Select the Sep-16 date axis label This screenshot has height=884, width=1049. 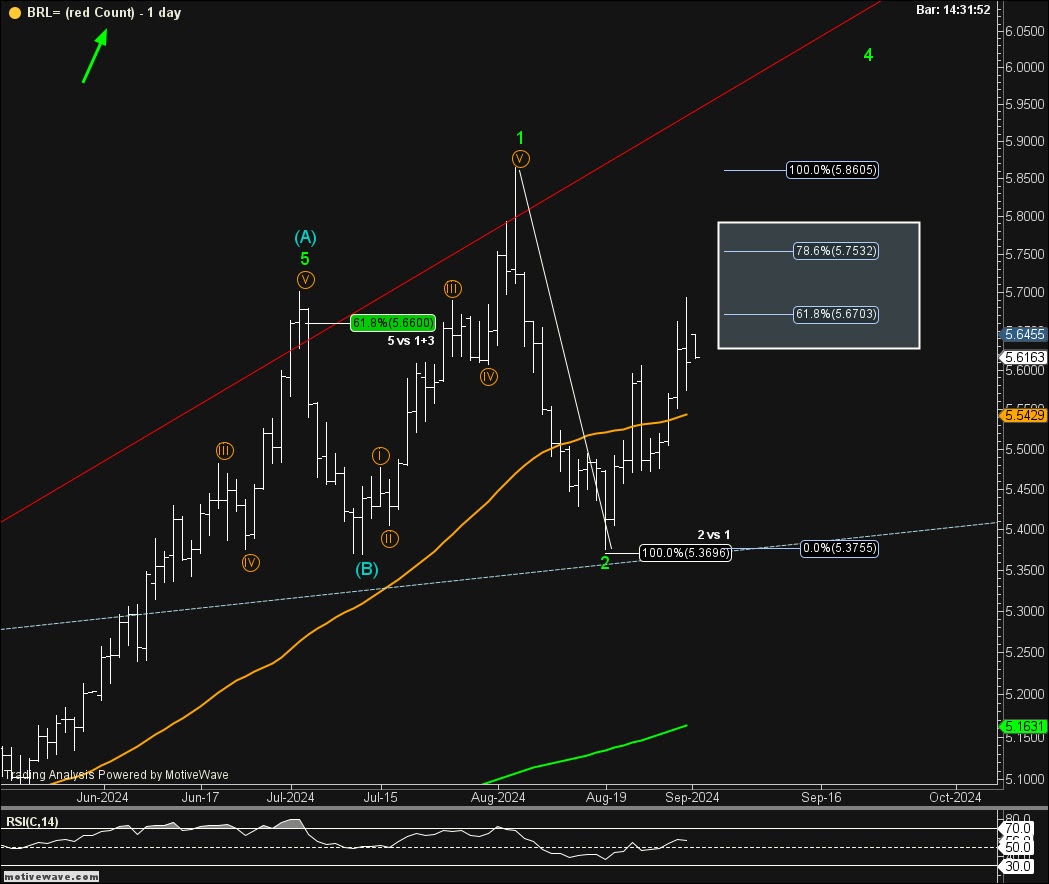[x=821, y=797]
